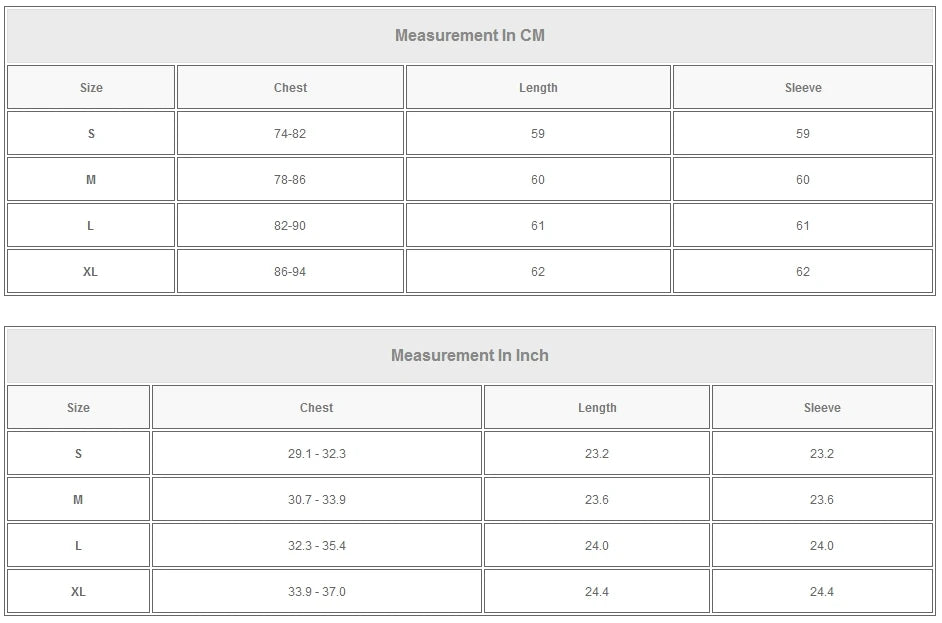Click the 'Measurement In Inch' table title
The height and width of the screenshot is (623, 942).
tap(469, 356)
